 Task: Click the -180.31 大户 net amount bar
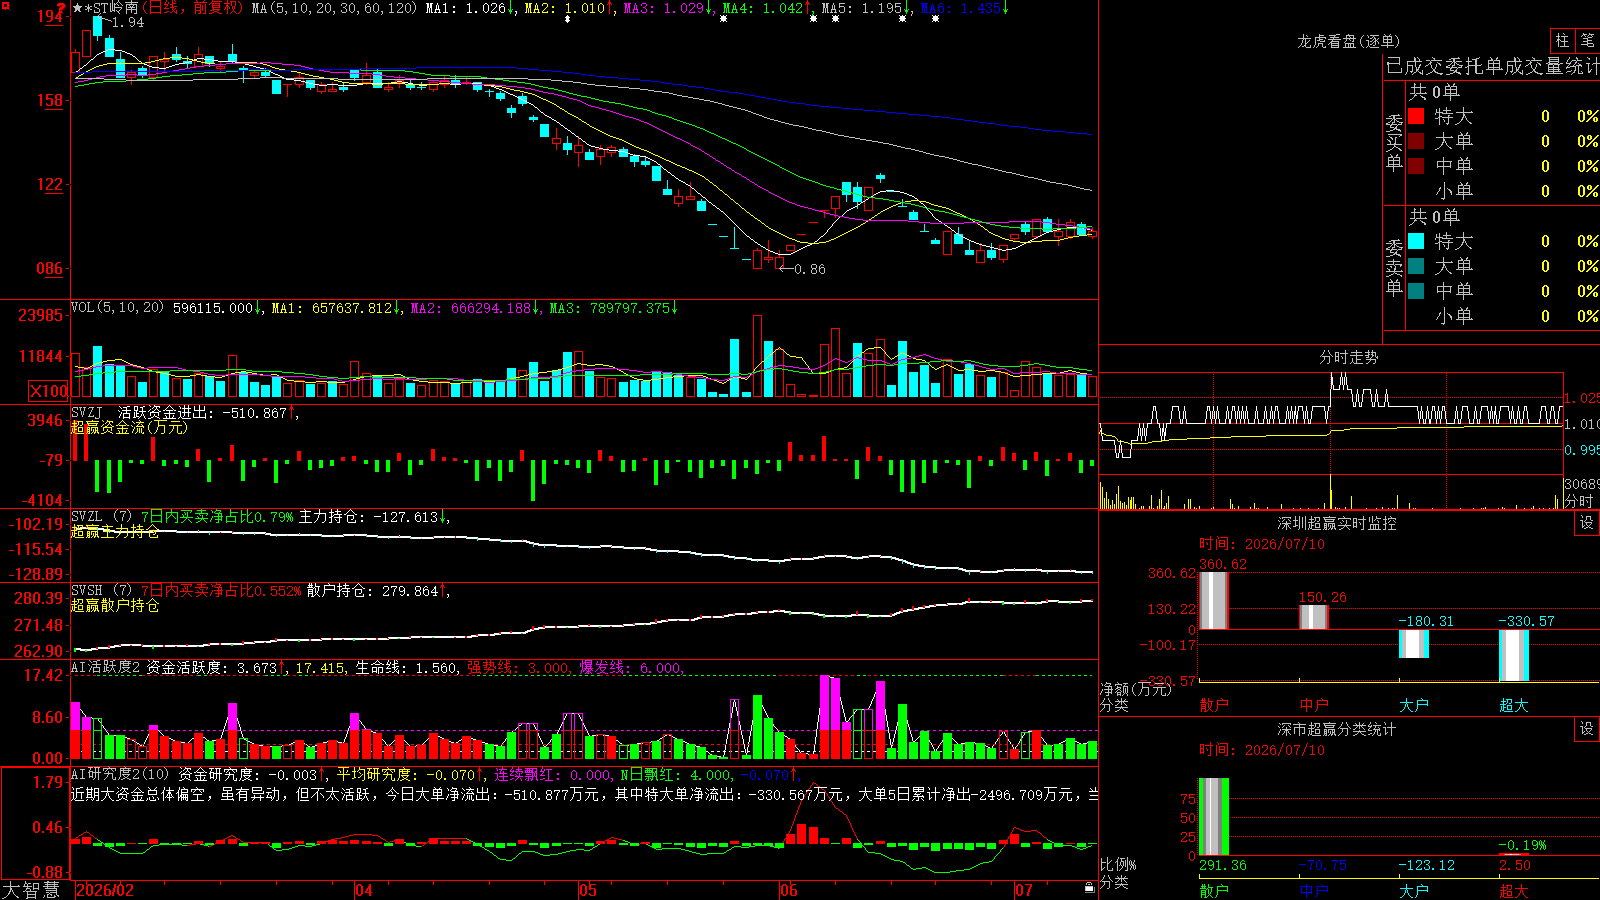1414,644
